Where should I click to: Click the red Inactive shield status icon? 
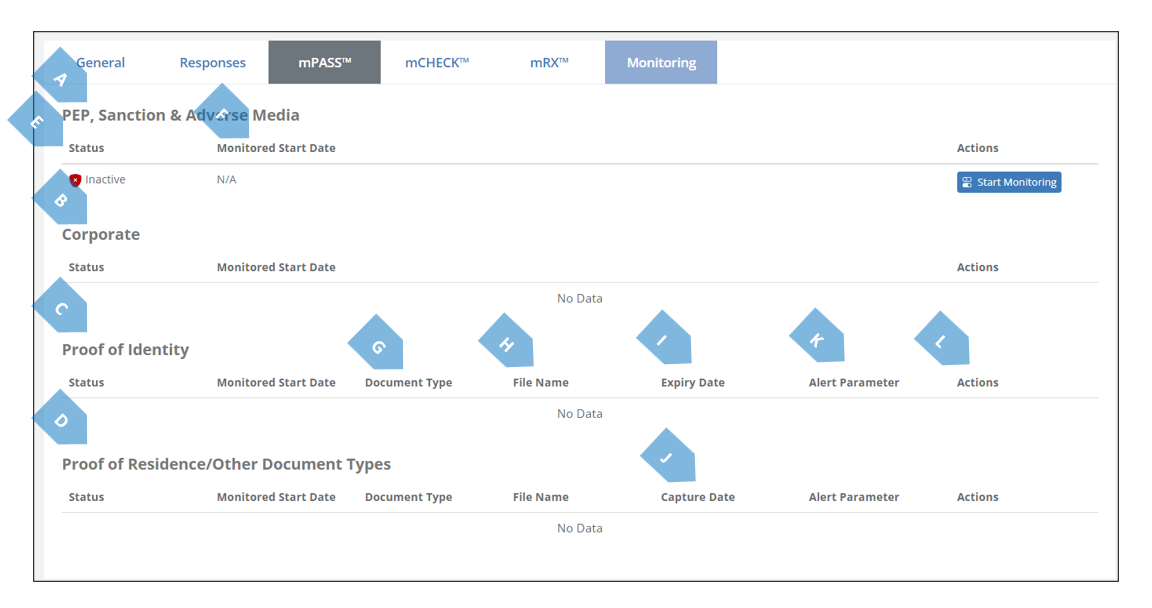coord(75,181)
